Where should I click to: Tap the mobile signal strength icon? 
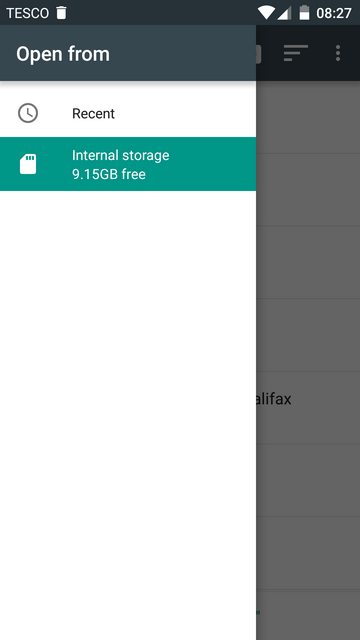click(284, 13)
